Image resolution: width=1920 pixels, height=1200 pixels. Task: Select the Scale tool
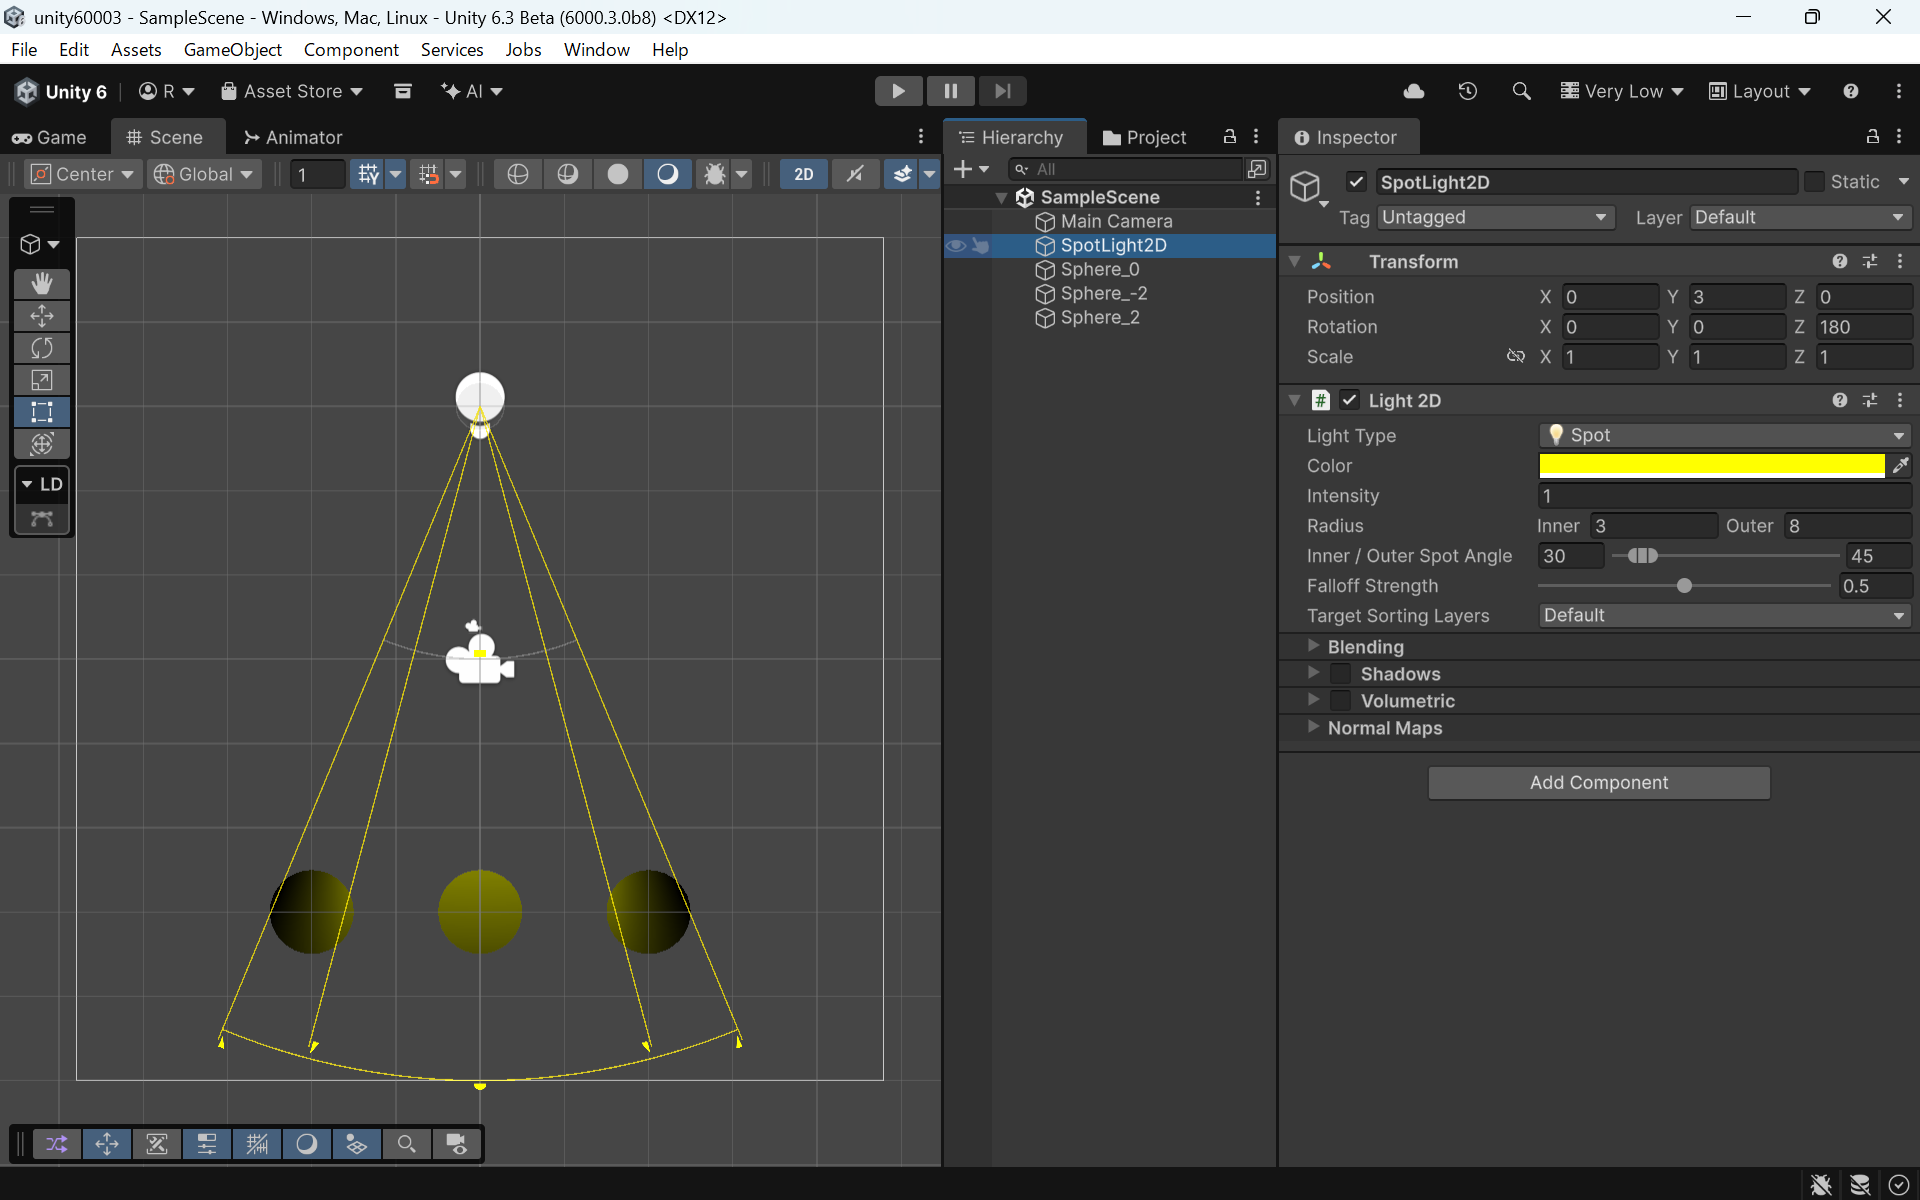click(41, 380)
